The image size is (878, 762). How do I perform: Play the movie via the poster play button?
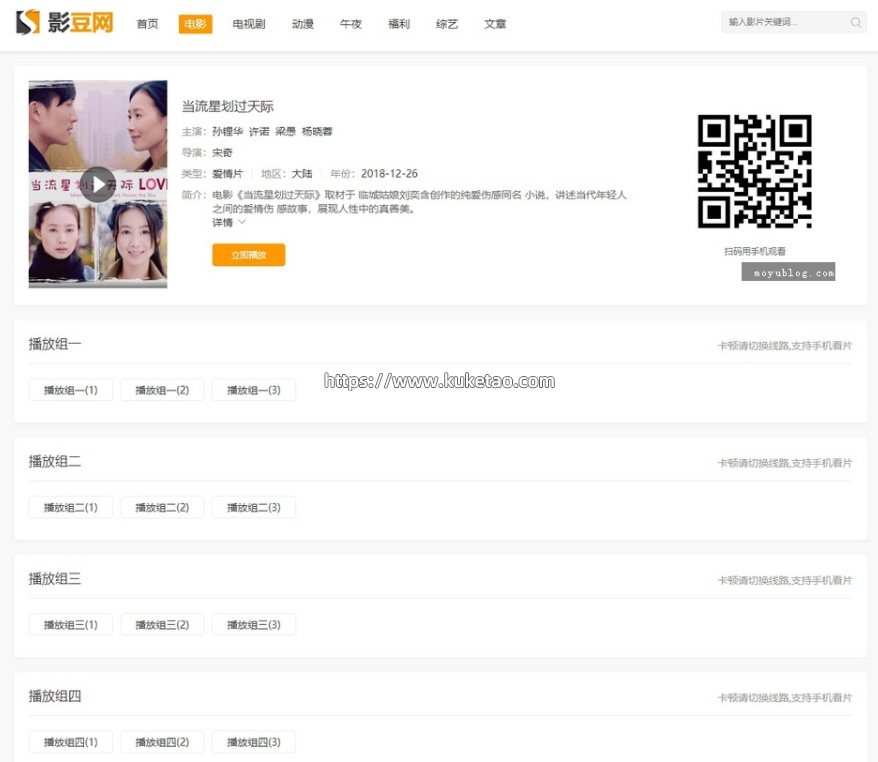coord(98,184)
